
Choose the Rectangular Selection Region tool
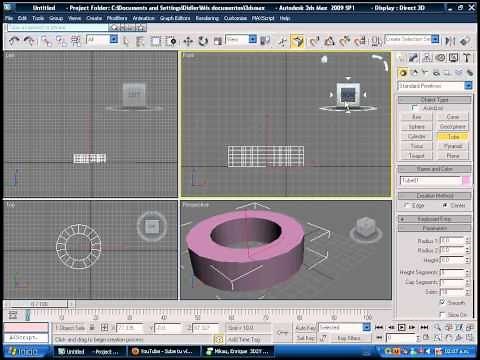click(156, 41)
